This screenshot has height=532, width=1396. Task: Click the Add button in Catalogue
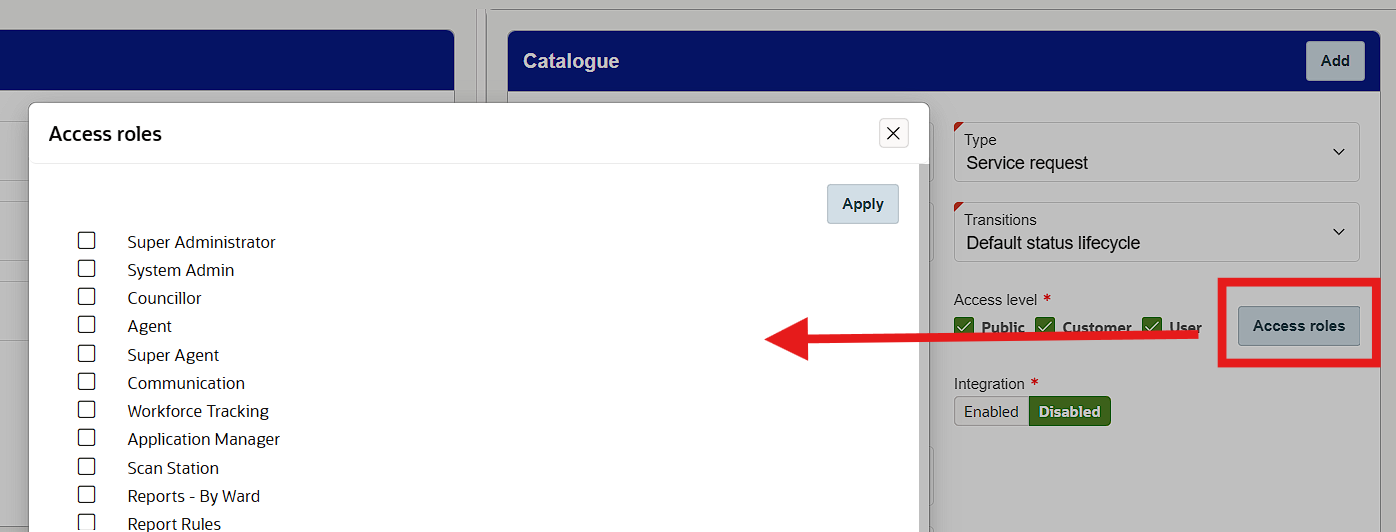1335,61
